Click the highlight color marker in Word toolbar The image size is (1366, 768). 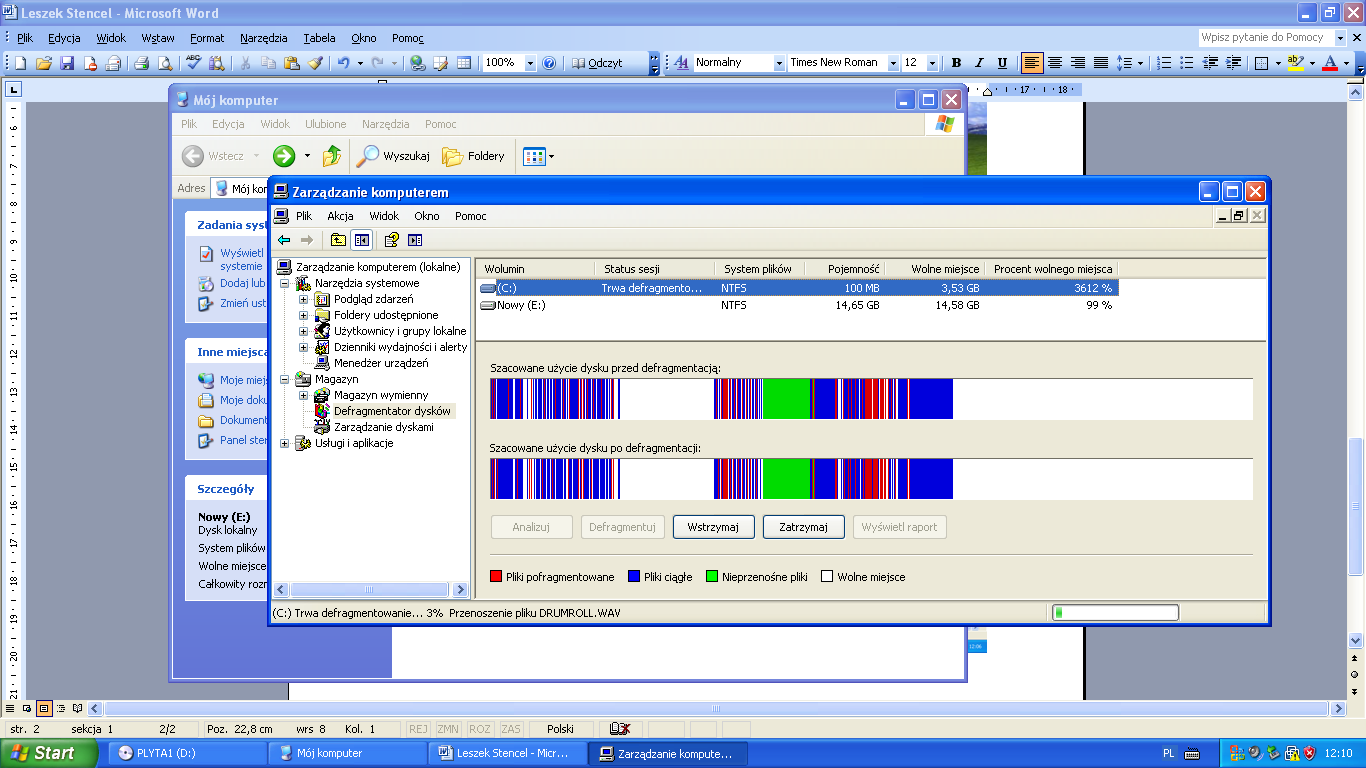coord(1294,63)
